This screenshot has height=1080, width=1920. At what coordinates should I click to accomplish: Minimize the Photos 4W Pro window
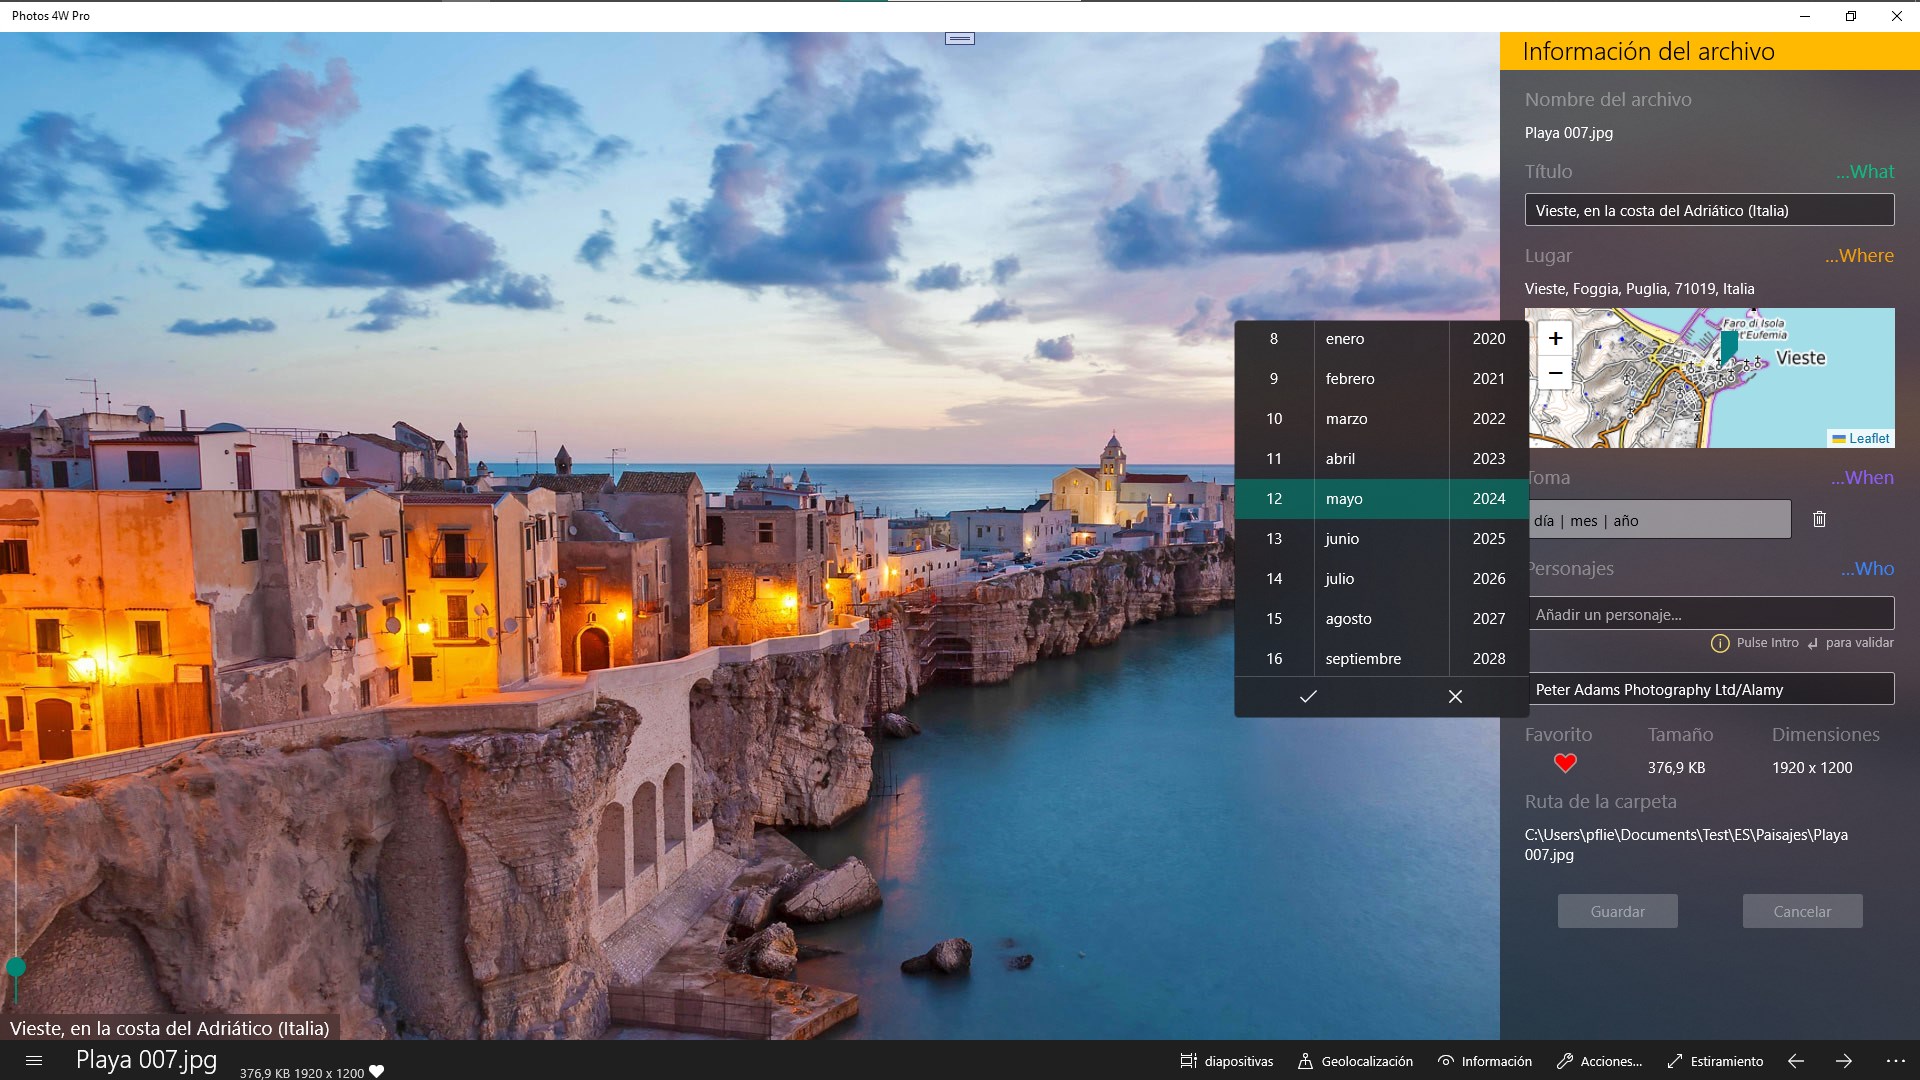click(x=1805, y=16)
